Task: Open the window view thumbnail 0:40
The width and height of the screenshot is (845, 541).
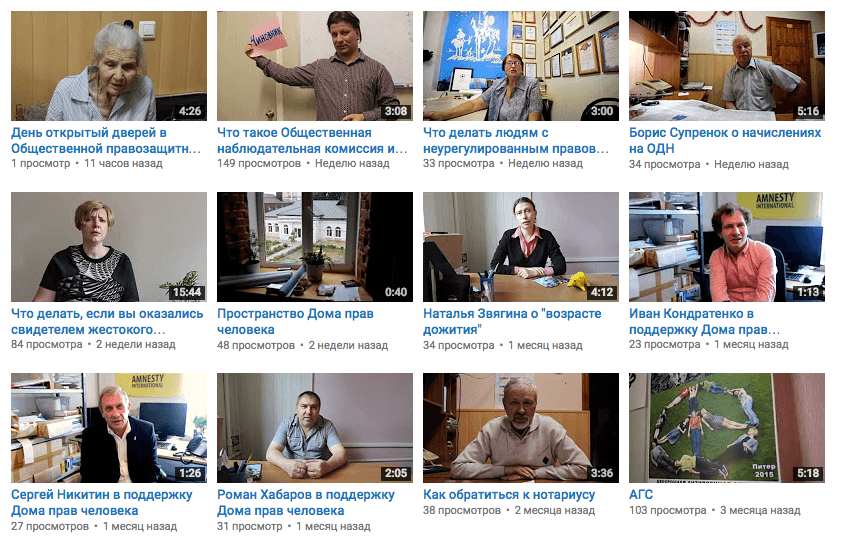Action: click(x=315, y=247)
